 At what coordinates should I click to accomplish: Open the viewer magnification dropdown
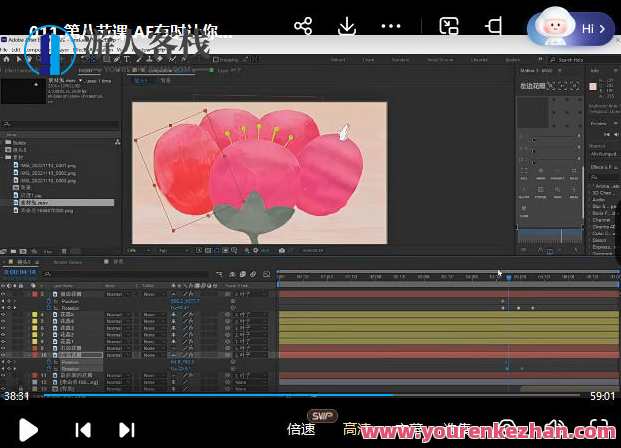tap(139, 251)
